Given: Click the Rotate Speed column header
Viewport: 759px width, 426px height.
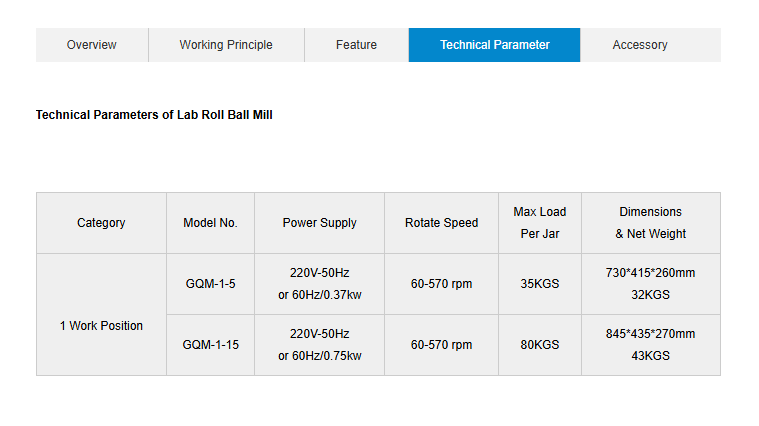Looking at the screenshot, I should pos(441,223).
